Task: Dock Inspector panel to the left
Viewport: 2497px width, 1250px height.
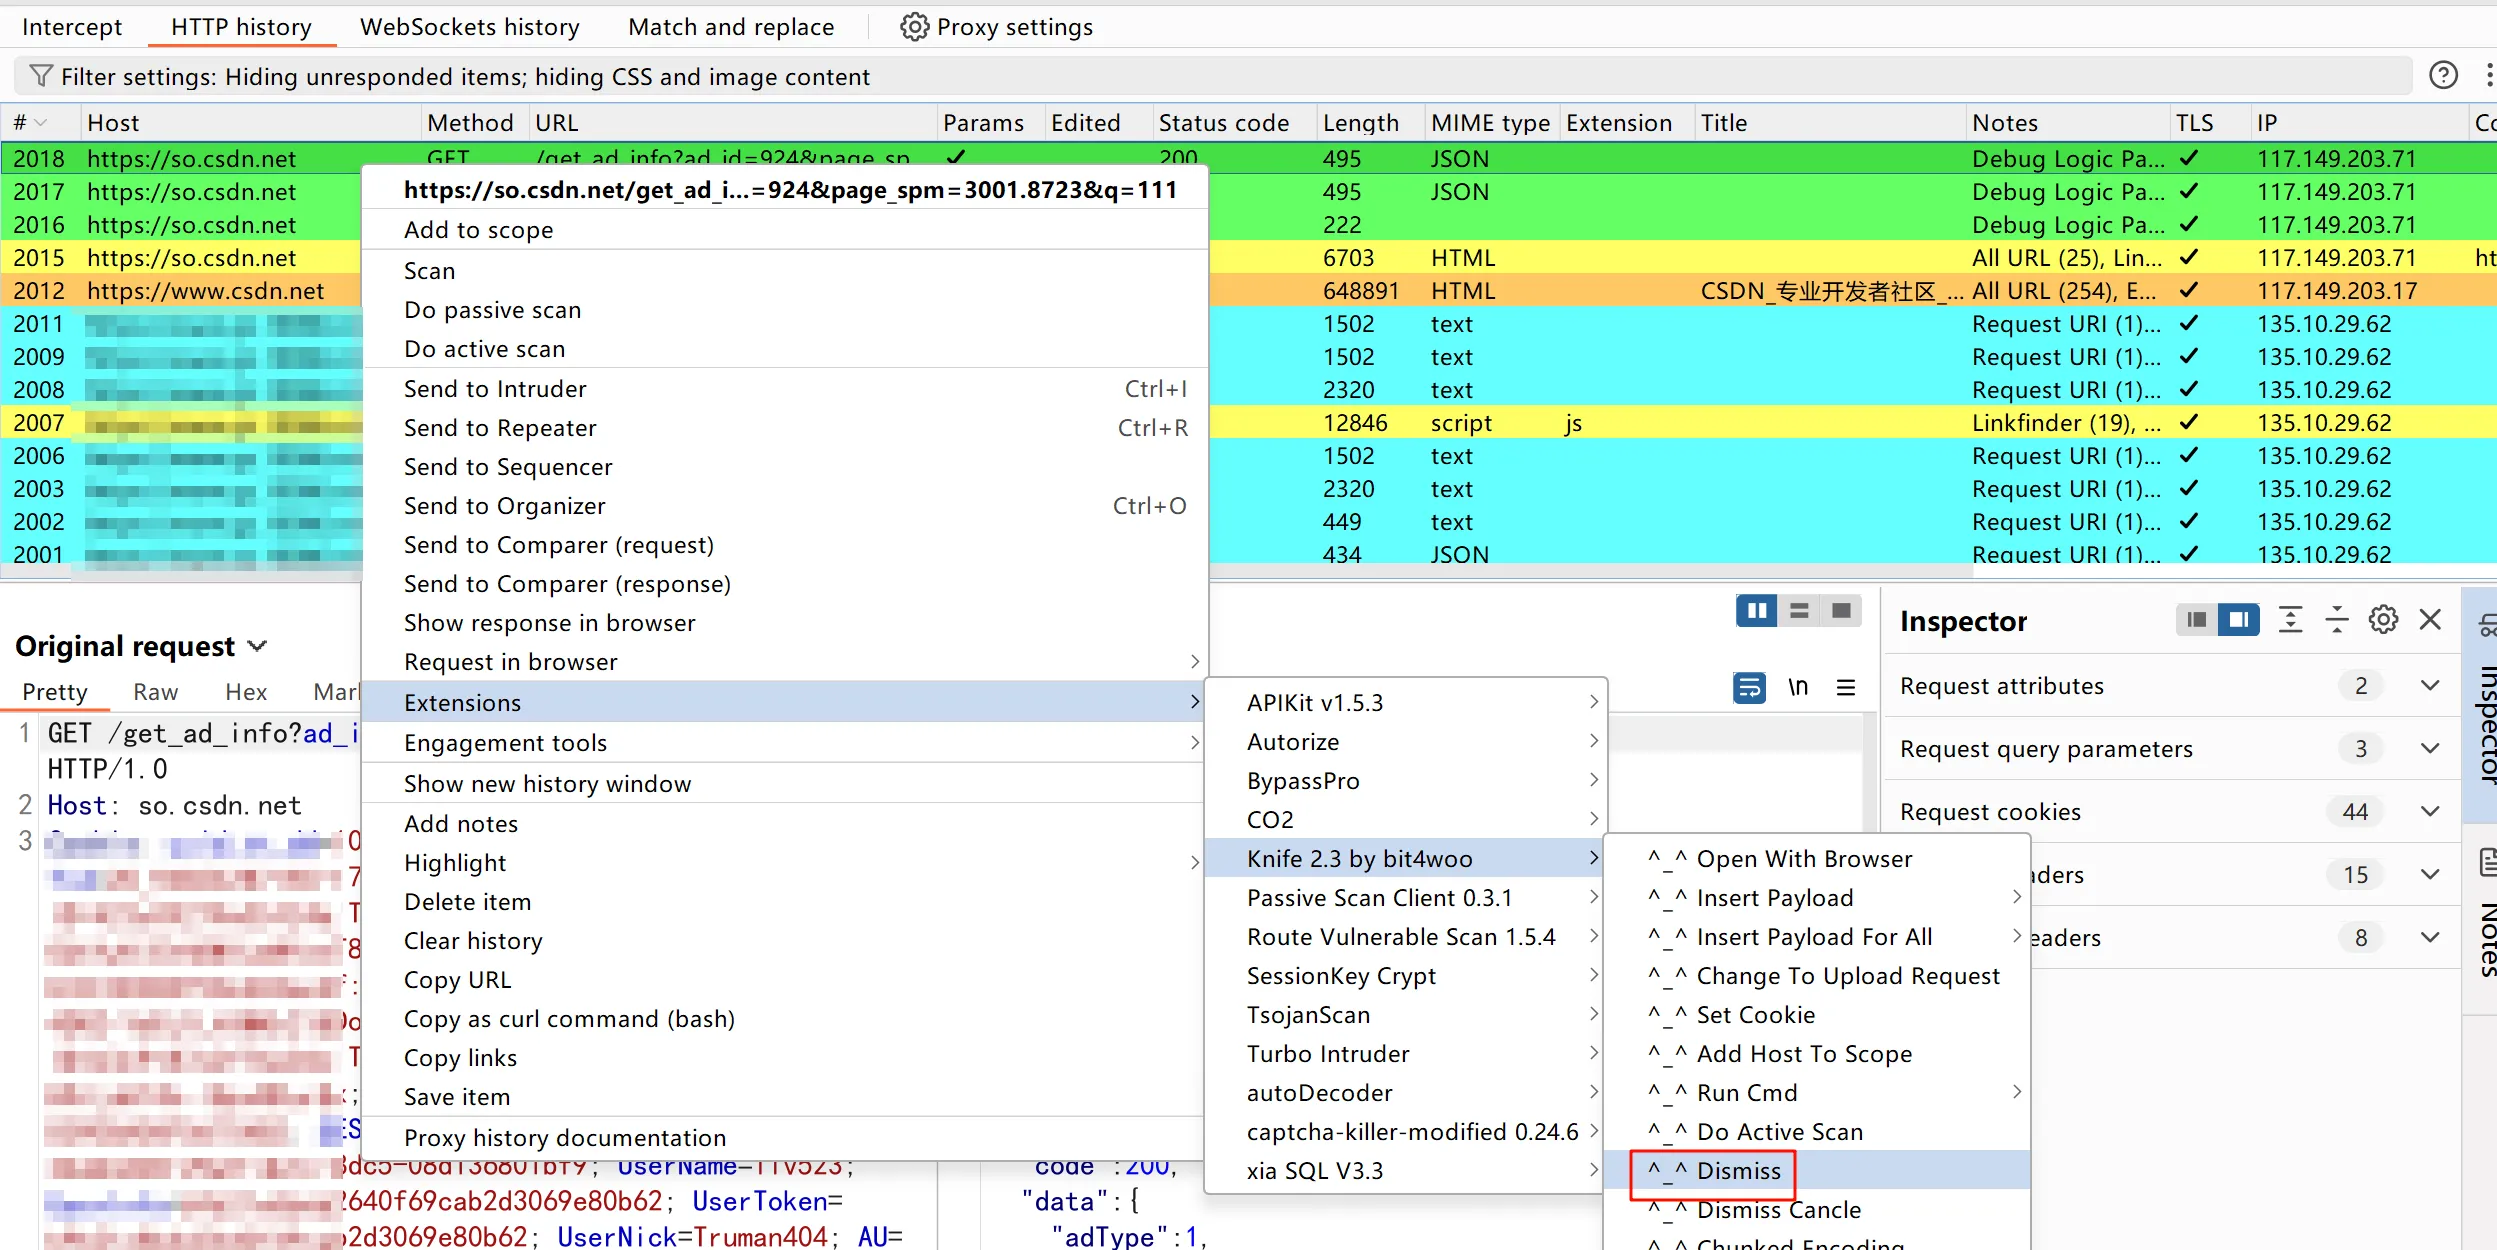Action: tap(2196, 620)
